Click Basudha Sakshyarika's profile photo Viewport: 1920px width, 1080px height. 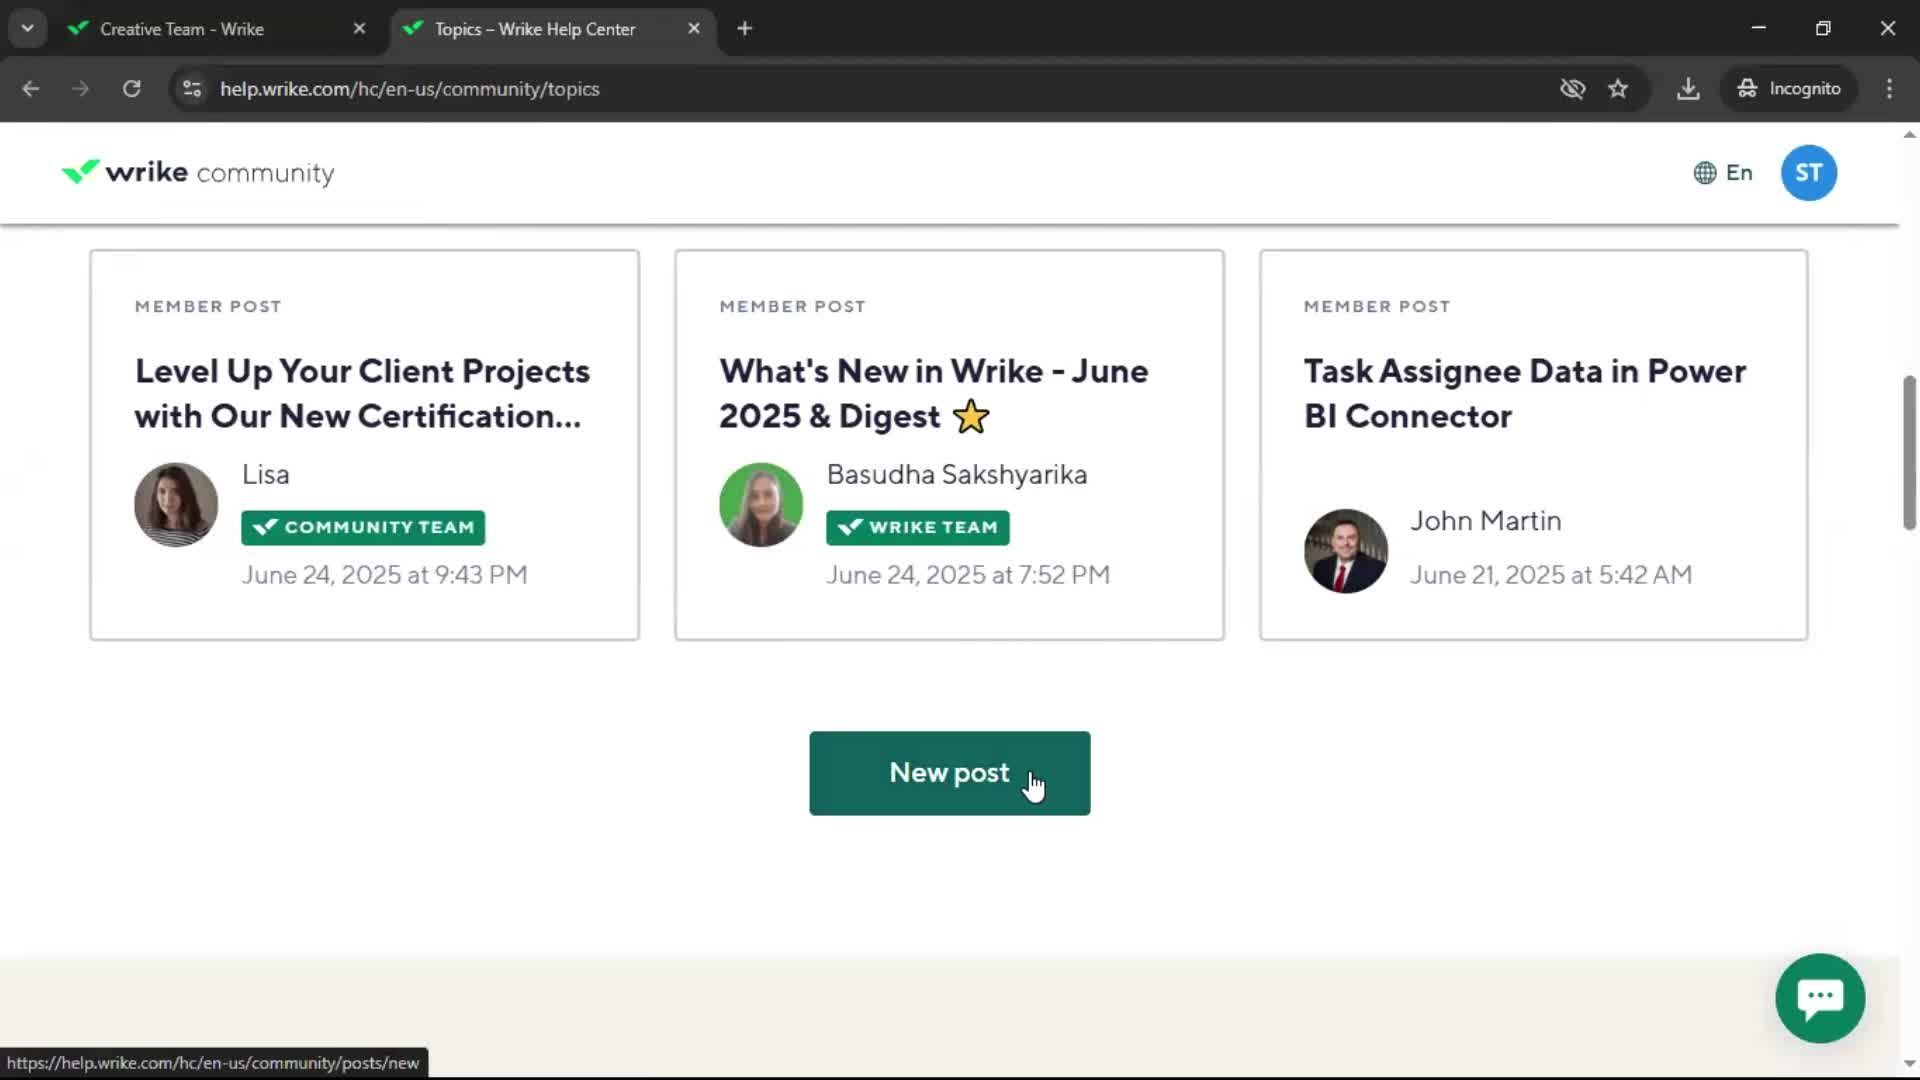(x=761, y=504)
